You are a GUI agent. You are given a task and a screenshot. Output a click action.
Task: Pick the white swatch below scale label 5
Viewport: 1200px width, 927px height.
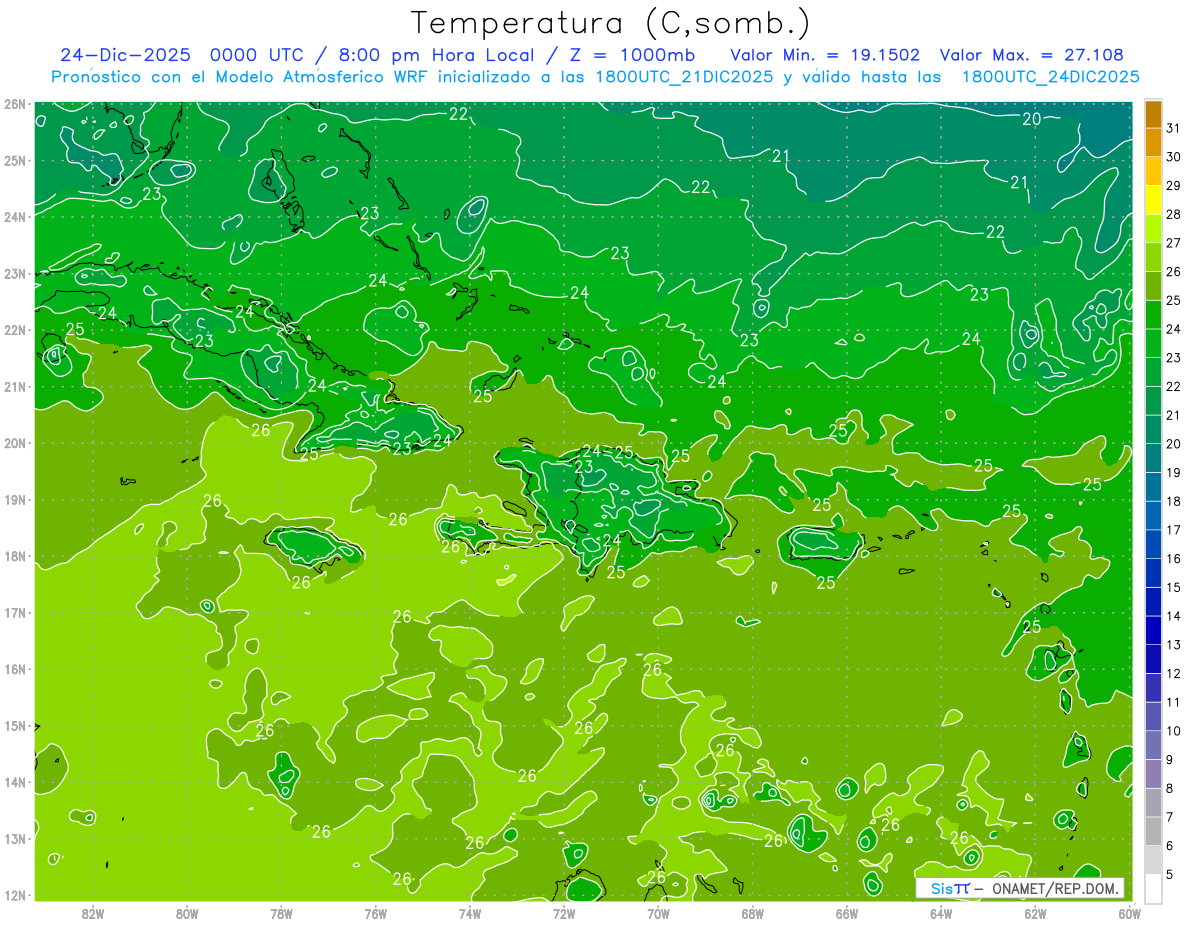pos(1153,888)
